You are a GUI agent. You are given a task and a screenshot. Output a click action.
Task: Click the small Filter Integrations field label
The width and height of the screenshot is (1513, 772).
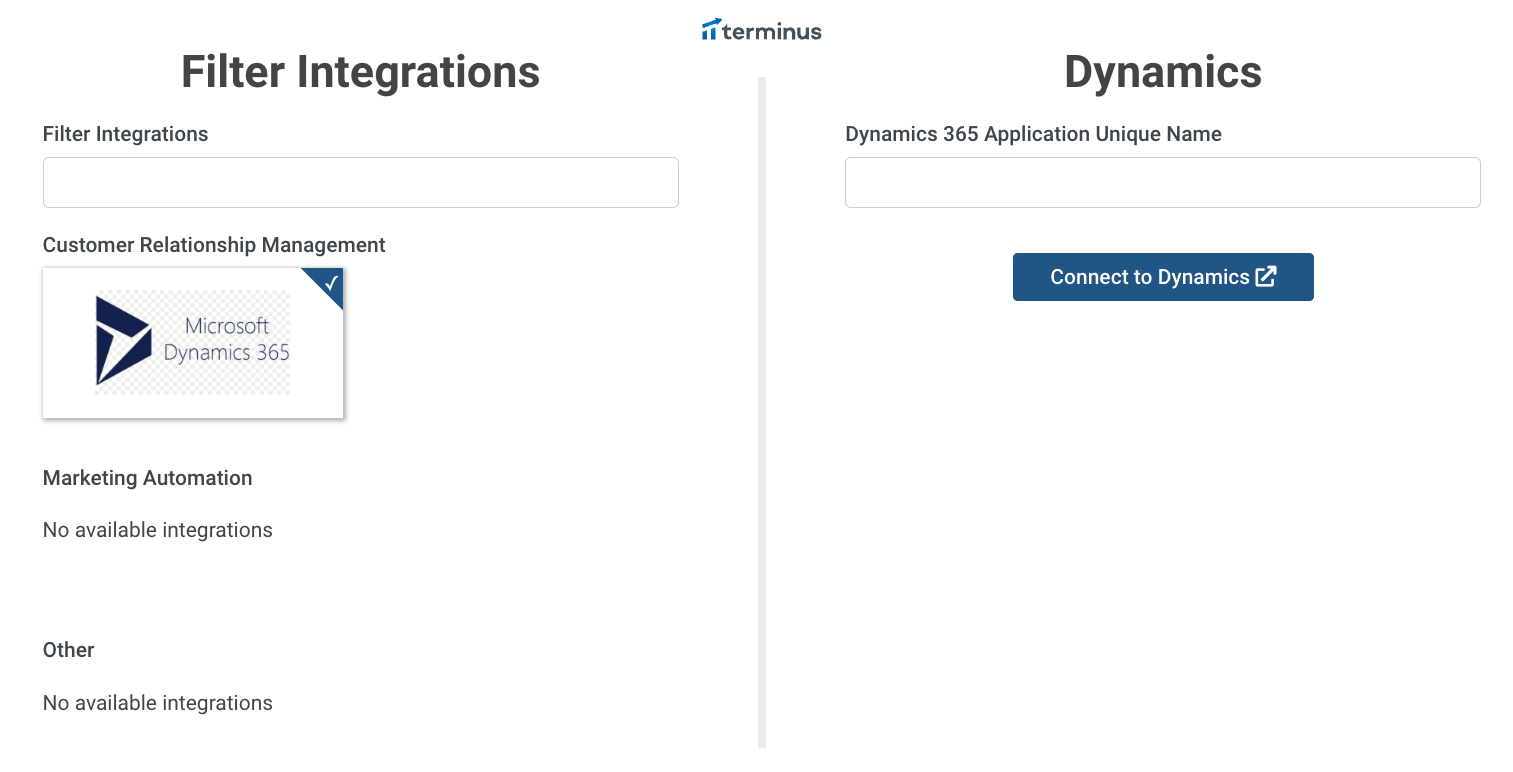126,134
